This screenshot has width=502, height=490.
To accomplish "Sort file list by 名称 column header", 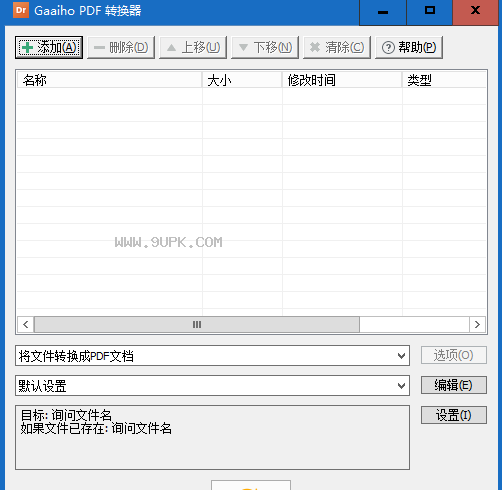I will pyautogui.click(x=109, y=80).
